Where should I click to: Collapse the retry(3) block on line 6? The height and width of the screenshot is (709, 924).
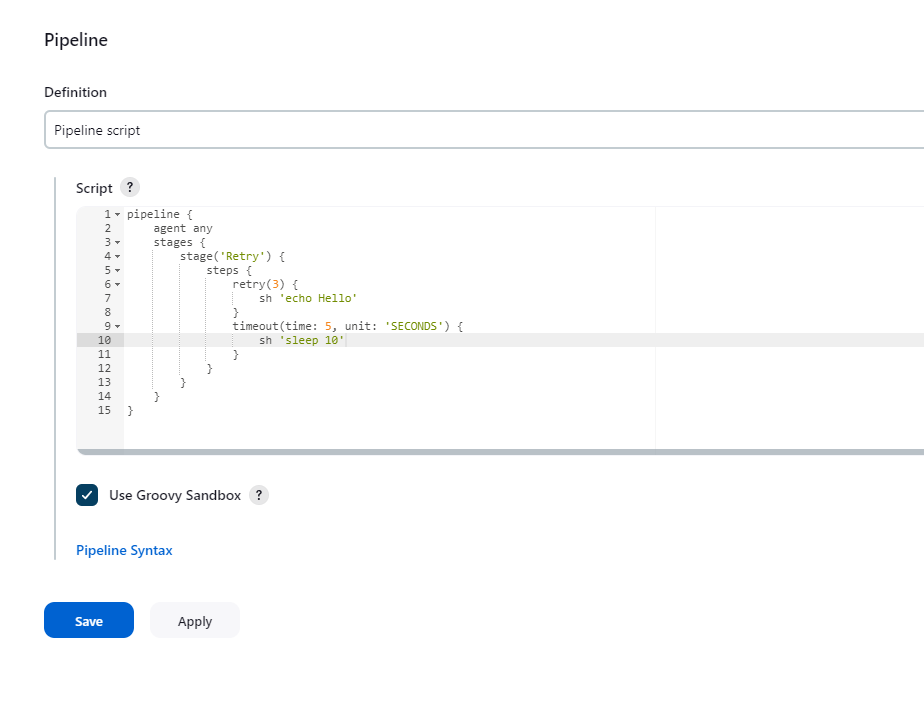pos(117,285)
